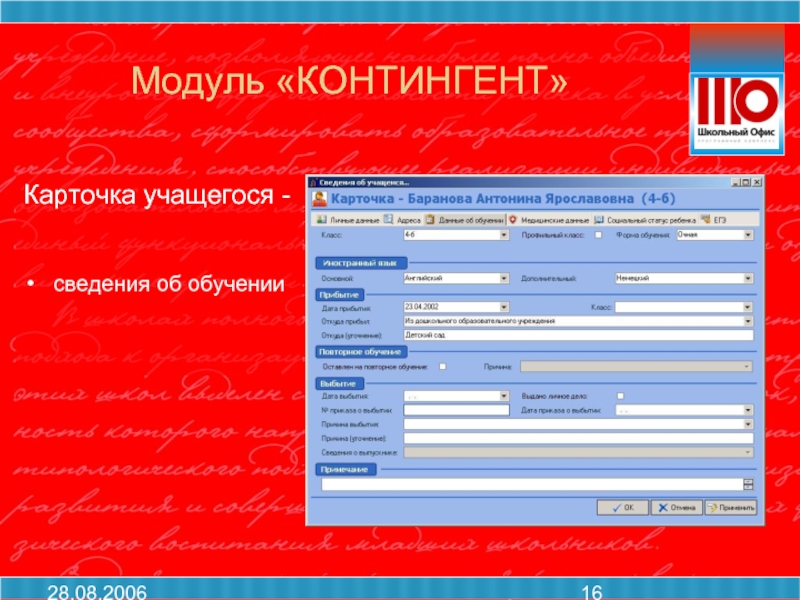Click the № приказа о выбытии field

point(457,410)
